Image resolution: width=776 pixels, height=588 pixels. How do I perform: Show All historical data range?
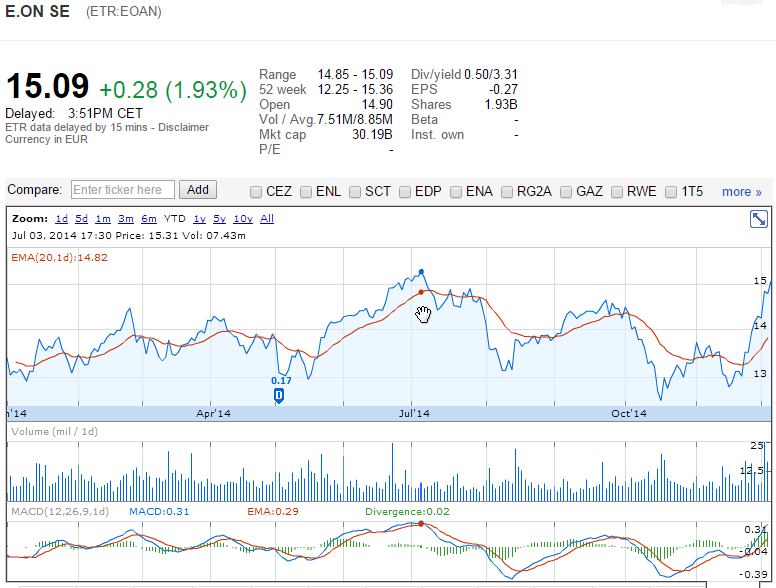click(x=267, y=219)
